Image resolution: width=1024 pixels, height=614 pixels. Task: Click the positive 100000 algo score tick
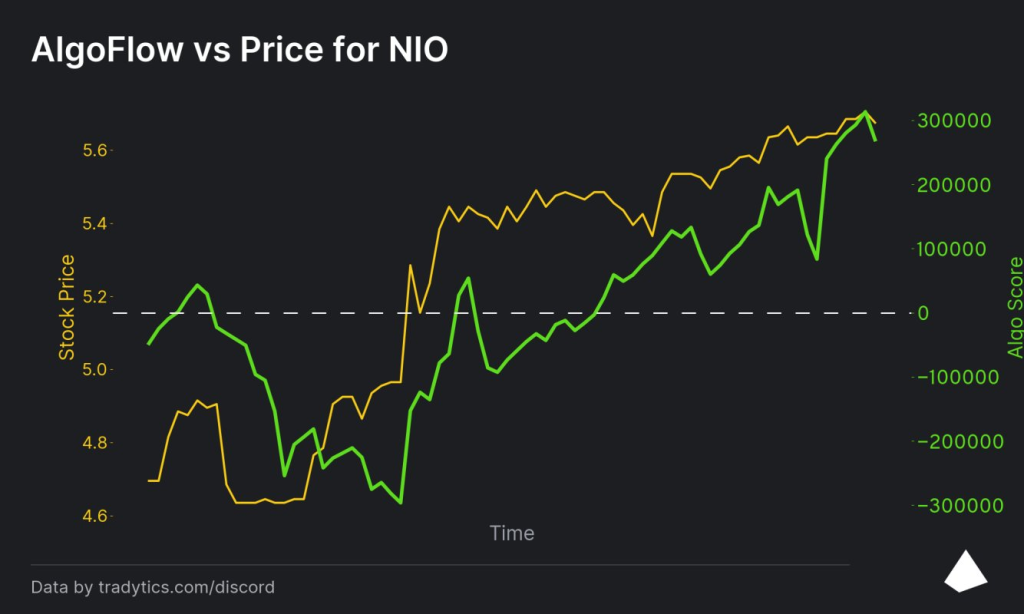(963, 249)
